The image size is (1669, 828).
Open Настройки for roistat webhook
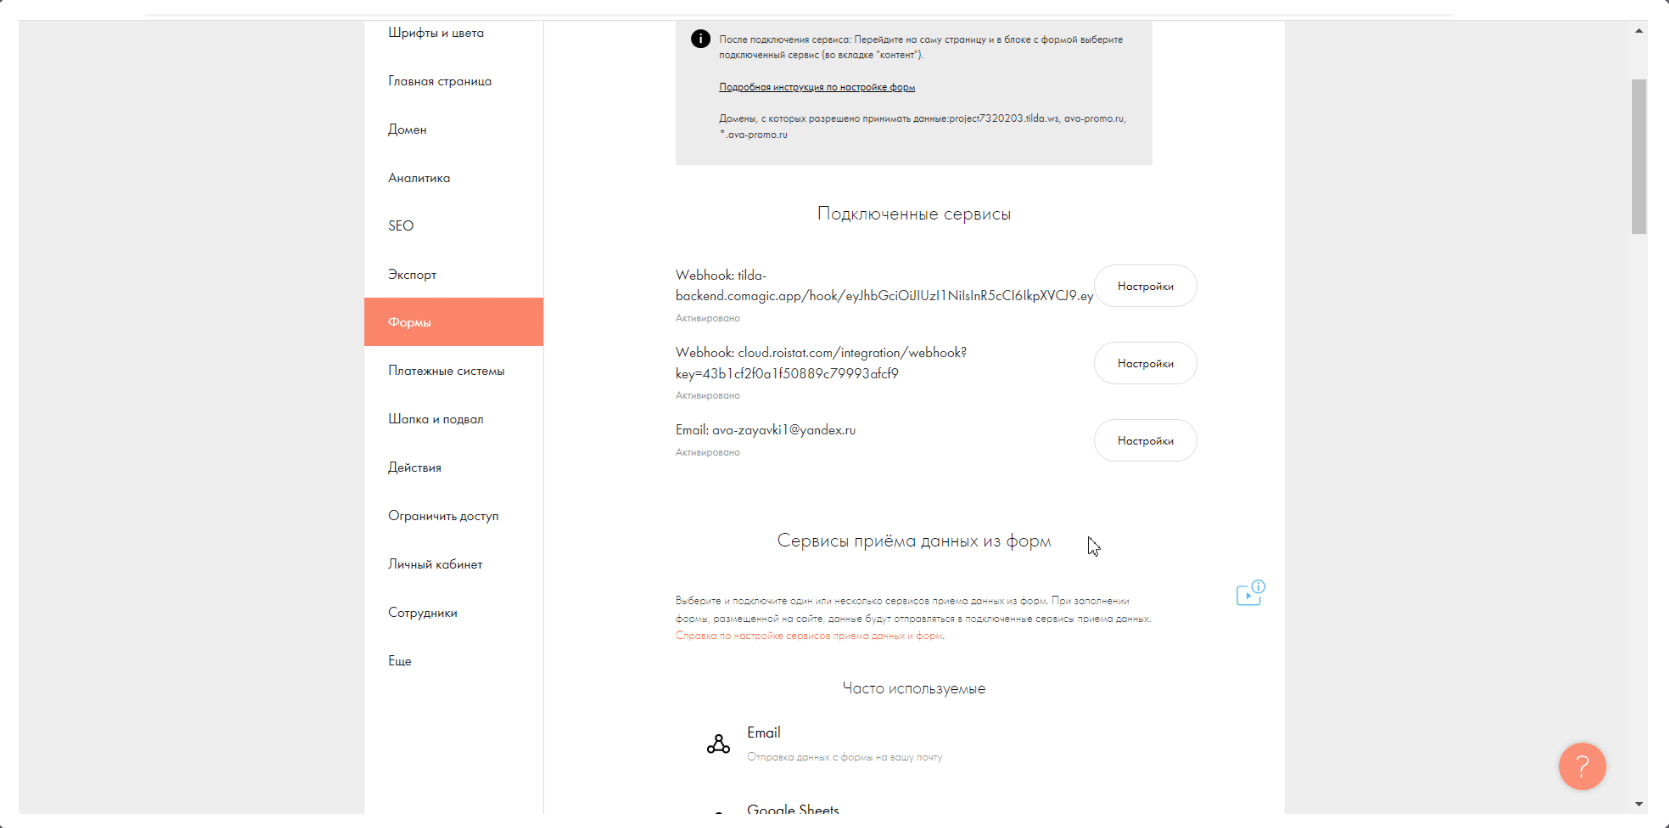point(1145,363)
